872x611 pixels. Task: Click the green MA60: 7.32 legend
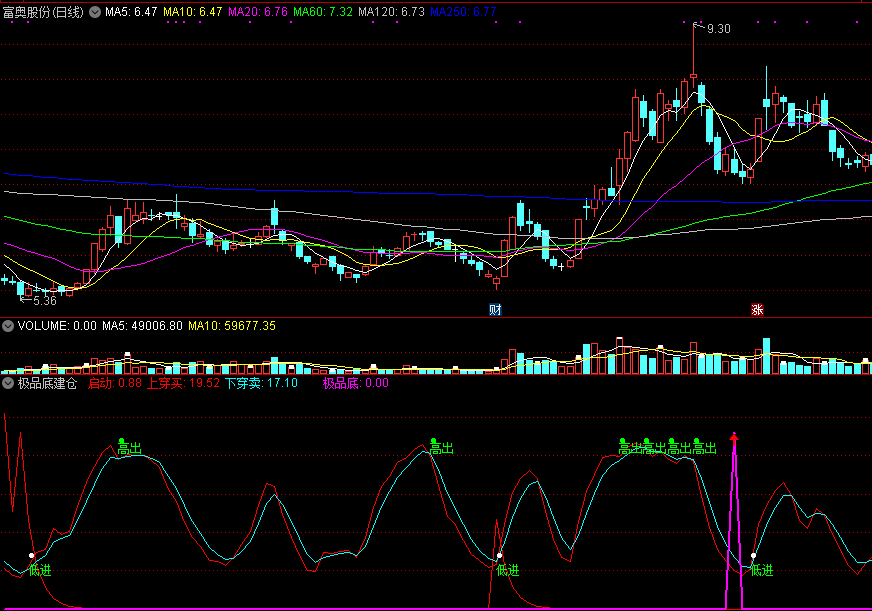323,12
